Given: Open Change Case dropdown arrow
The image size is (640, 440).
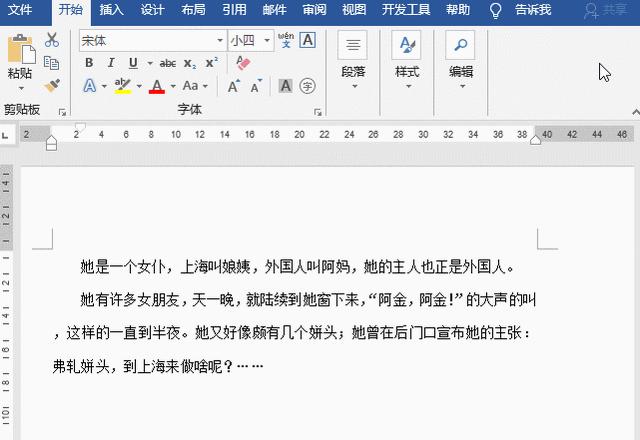Looking at the screenshot, I should click(x=205, y=86).
